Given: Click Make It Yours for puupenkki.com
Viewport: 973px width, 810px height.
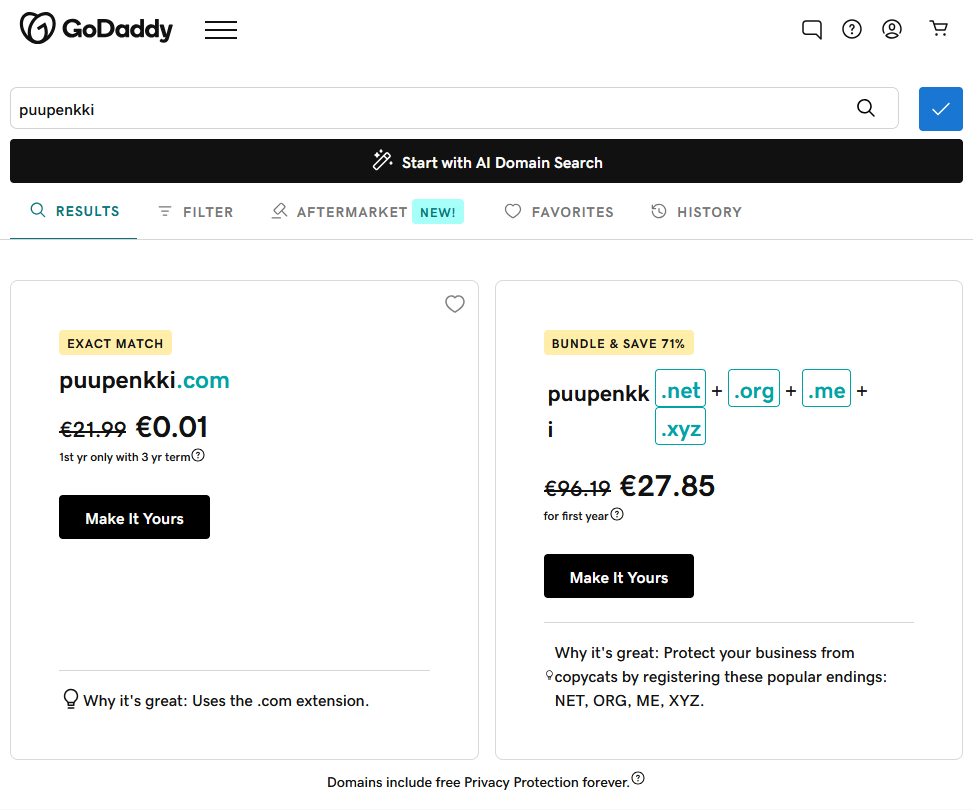Looking at the screenshot, I should click(x=134, y=517).
